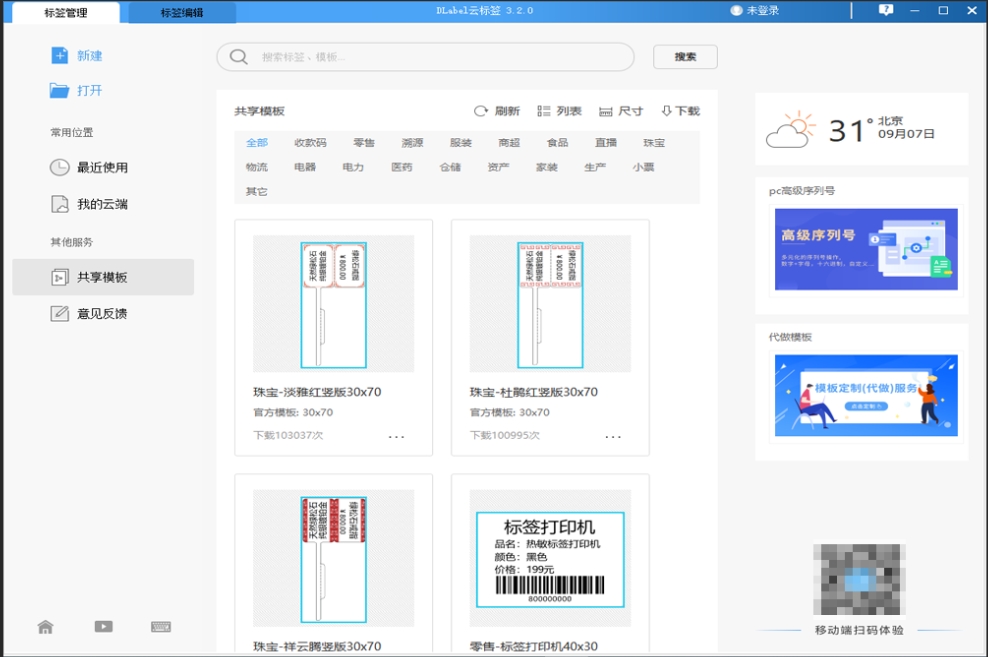This screenshot has width=988, height=657.
Task: Open the 珠宝-淡雅红竖版30x70 template thumbnail
Action: [x=333, y=304]
